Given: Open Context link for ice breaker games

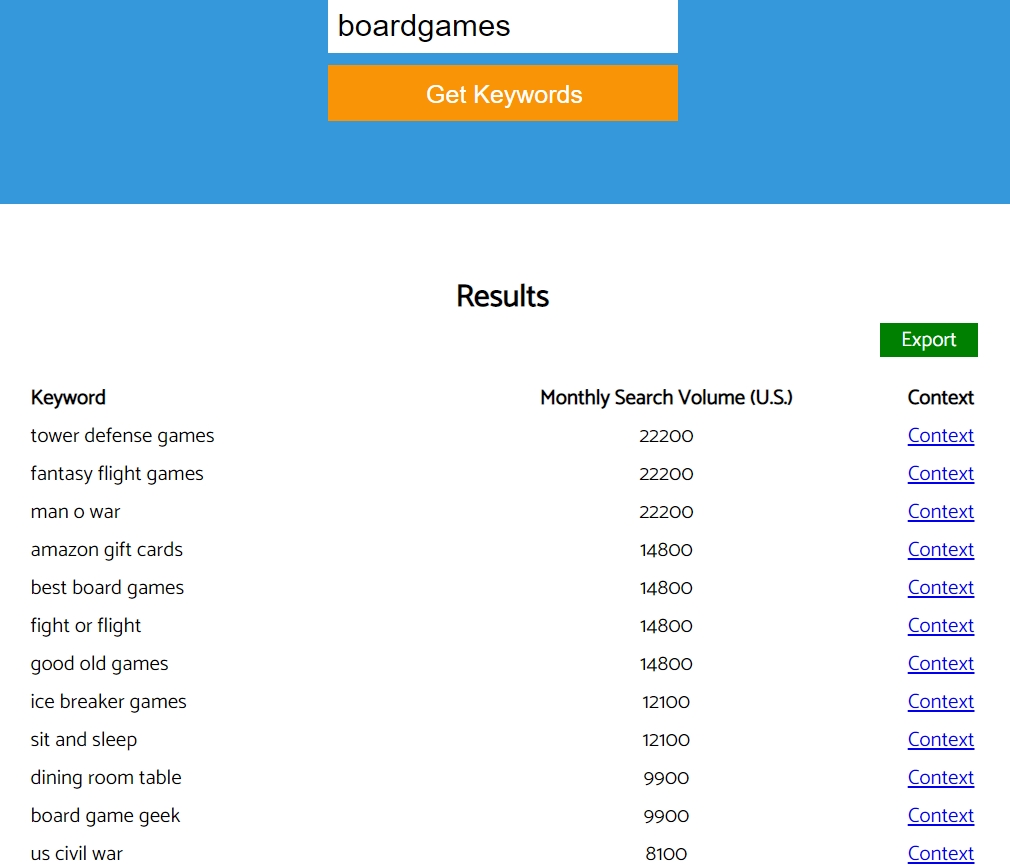Looking at the screenshot, I should point(940,702).
